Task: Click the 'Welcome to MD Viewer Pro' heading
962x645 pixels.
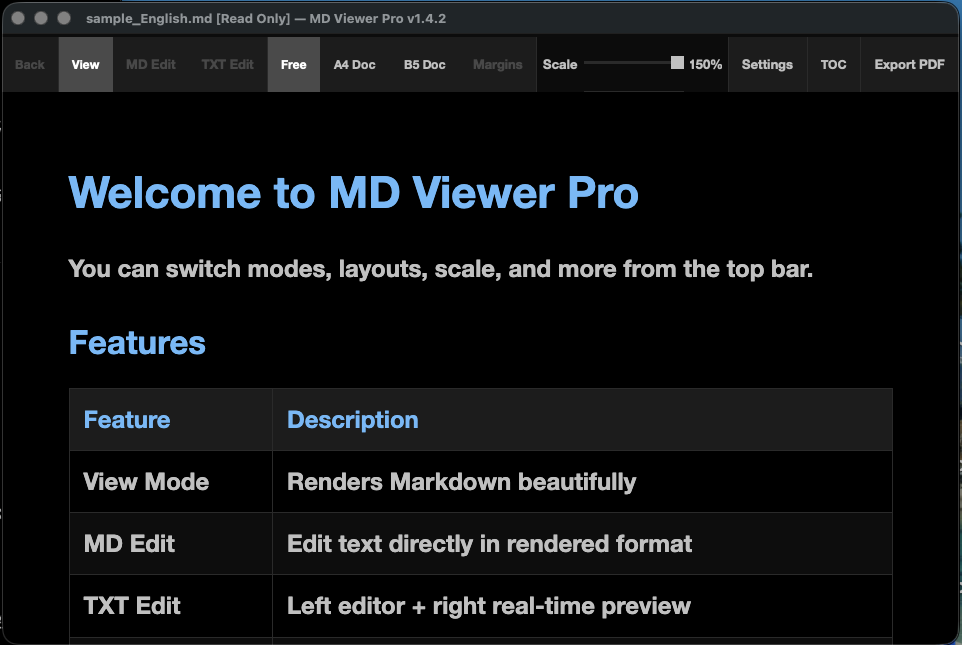Action: pos(353,193)
